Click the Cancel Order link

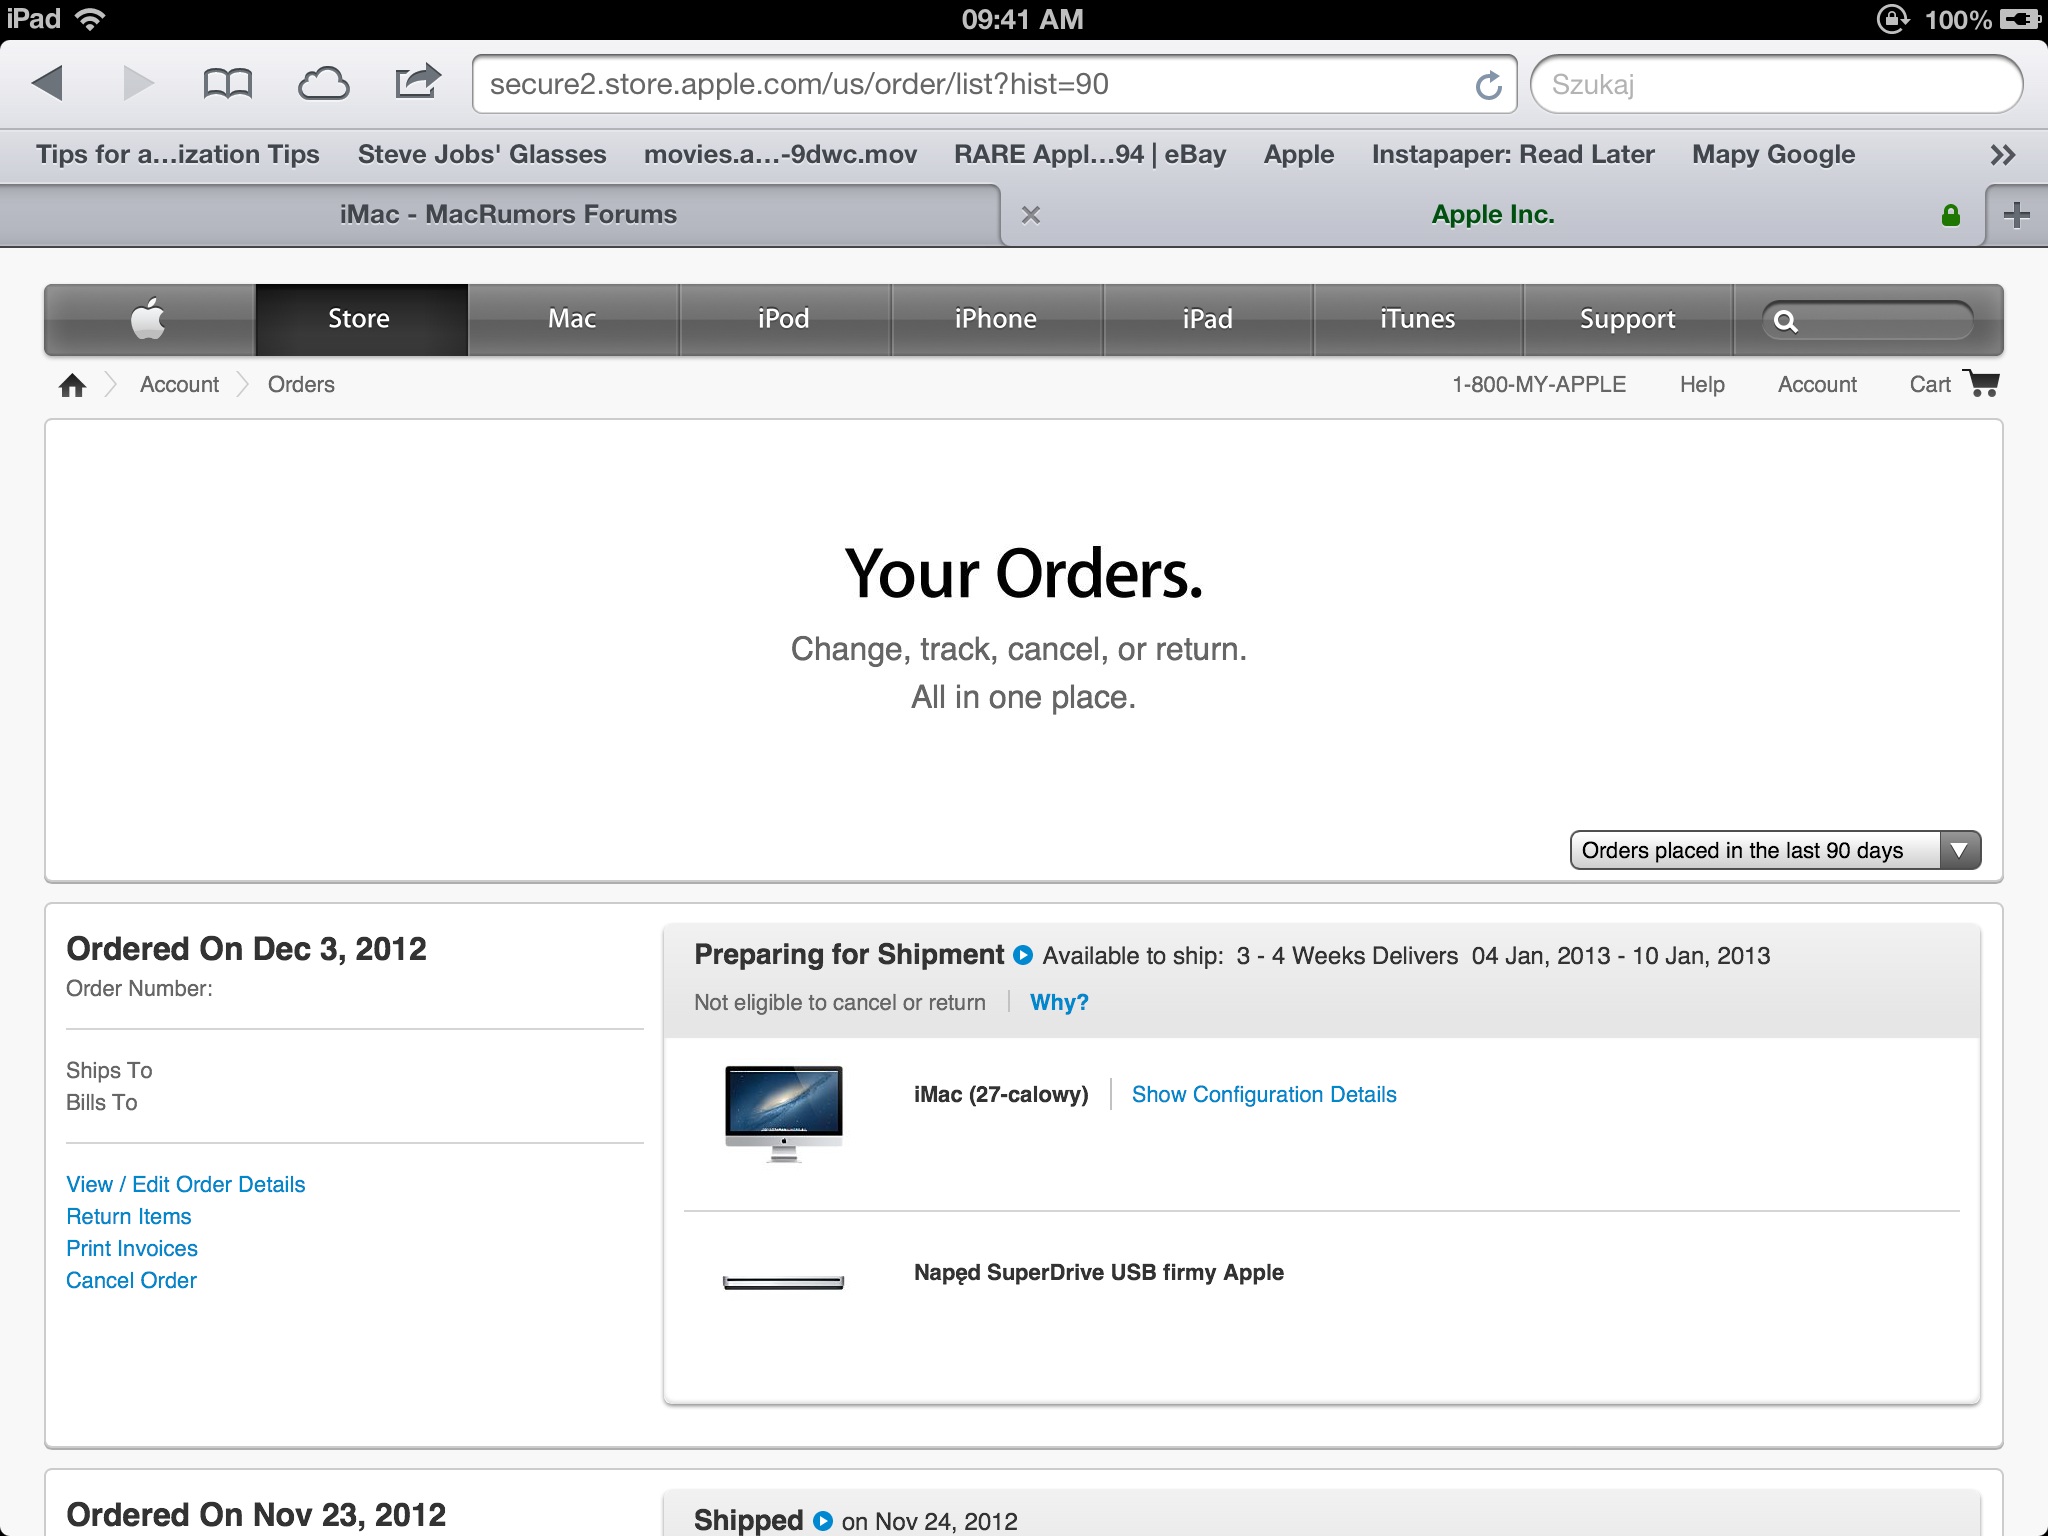click(x=131, y=1280)
